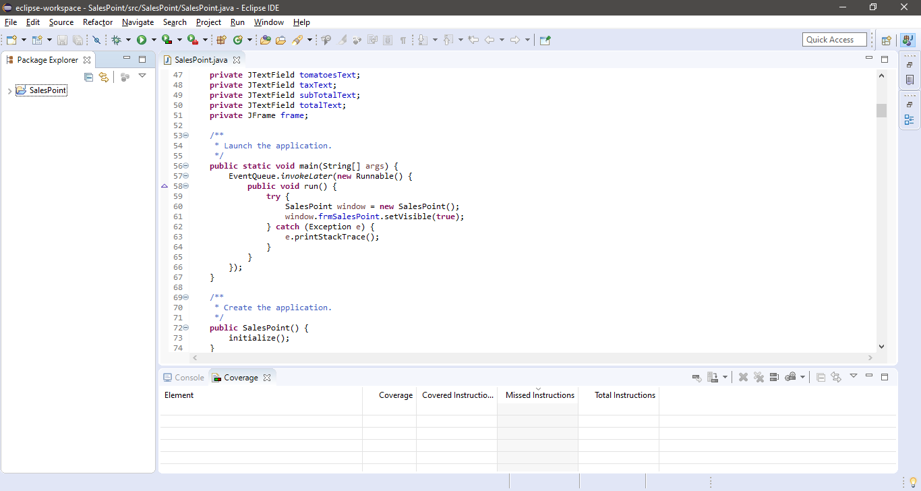Click the Open Task folder icon
The height and width of the screenshot is (491, 921).
point(281,40)
